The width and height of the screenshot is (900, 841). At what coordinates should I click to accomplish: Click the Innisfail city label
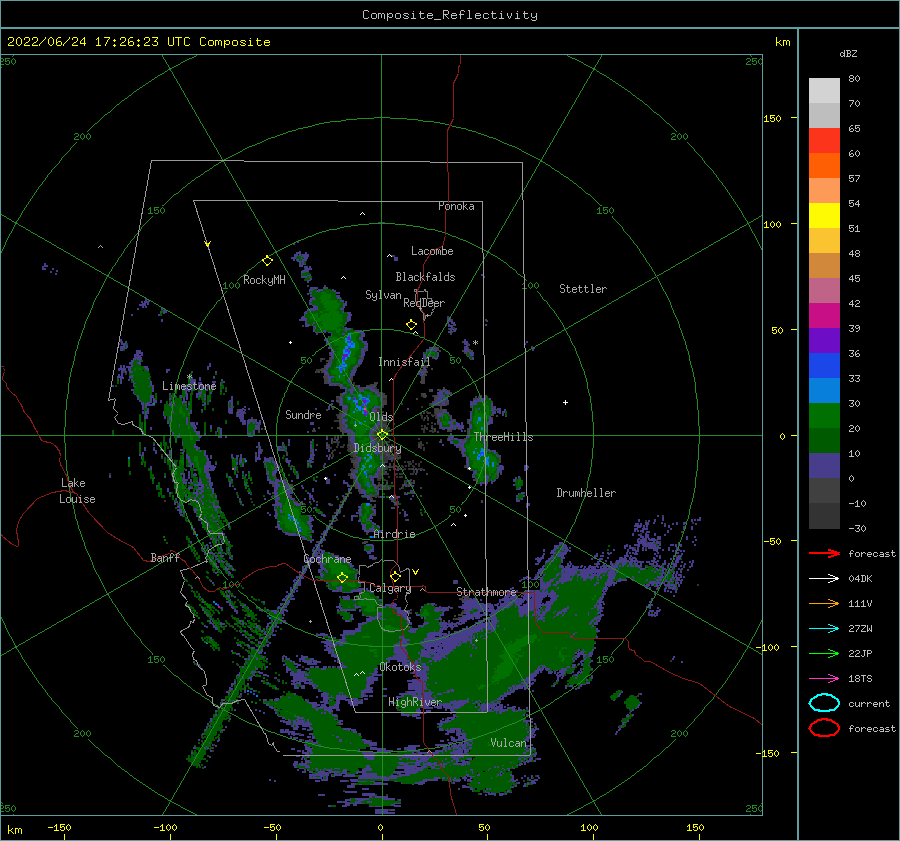[404, 362]
